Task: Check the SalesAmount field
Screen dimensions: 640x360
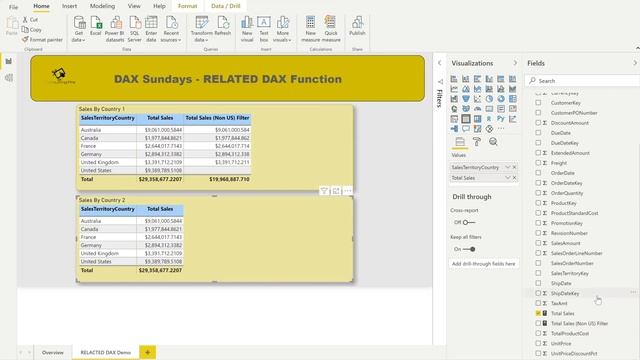Action: pos(538,243)
